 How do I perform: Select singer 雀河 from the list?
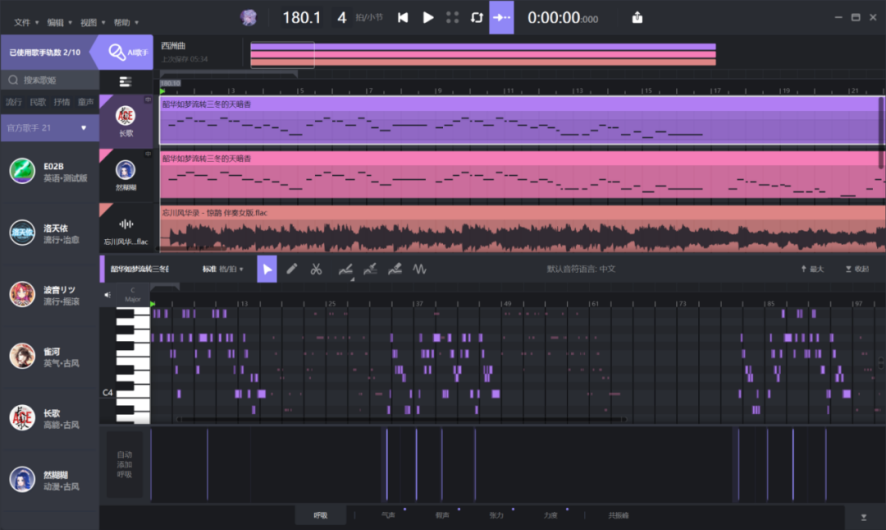[49, 357]
